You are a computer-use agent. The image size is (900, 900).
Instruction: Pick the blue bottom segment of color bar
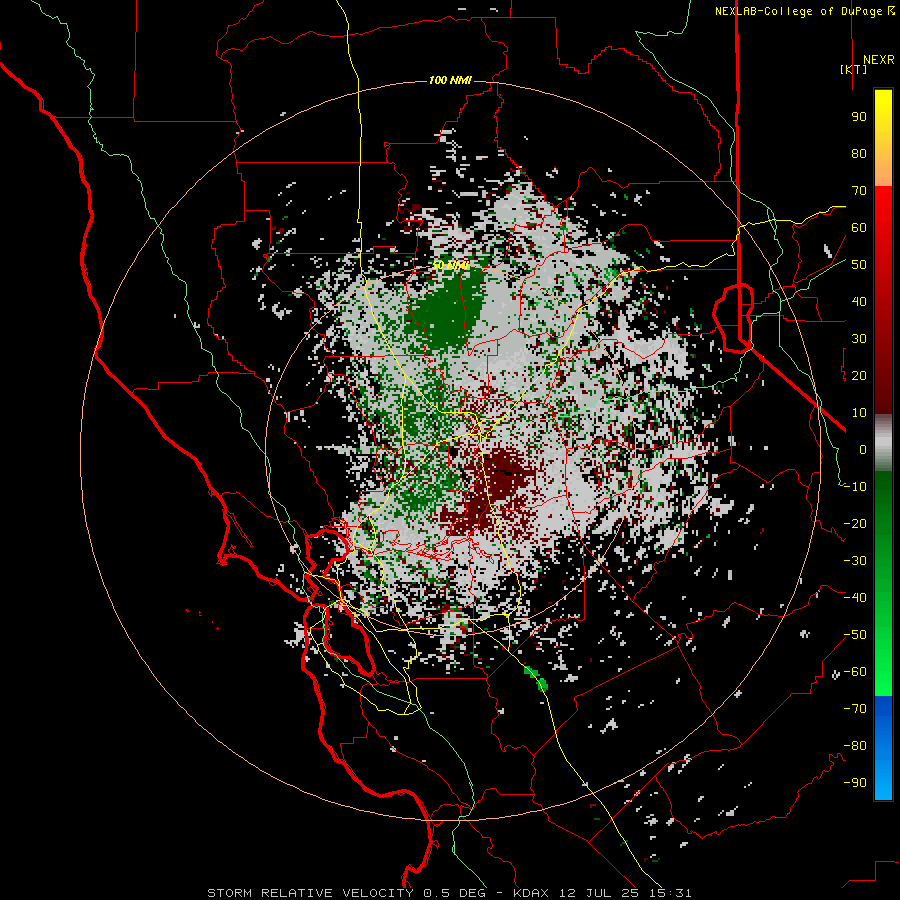(x=883, y=747)
